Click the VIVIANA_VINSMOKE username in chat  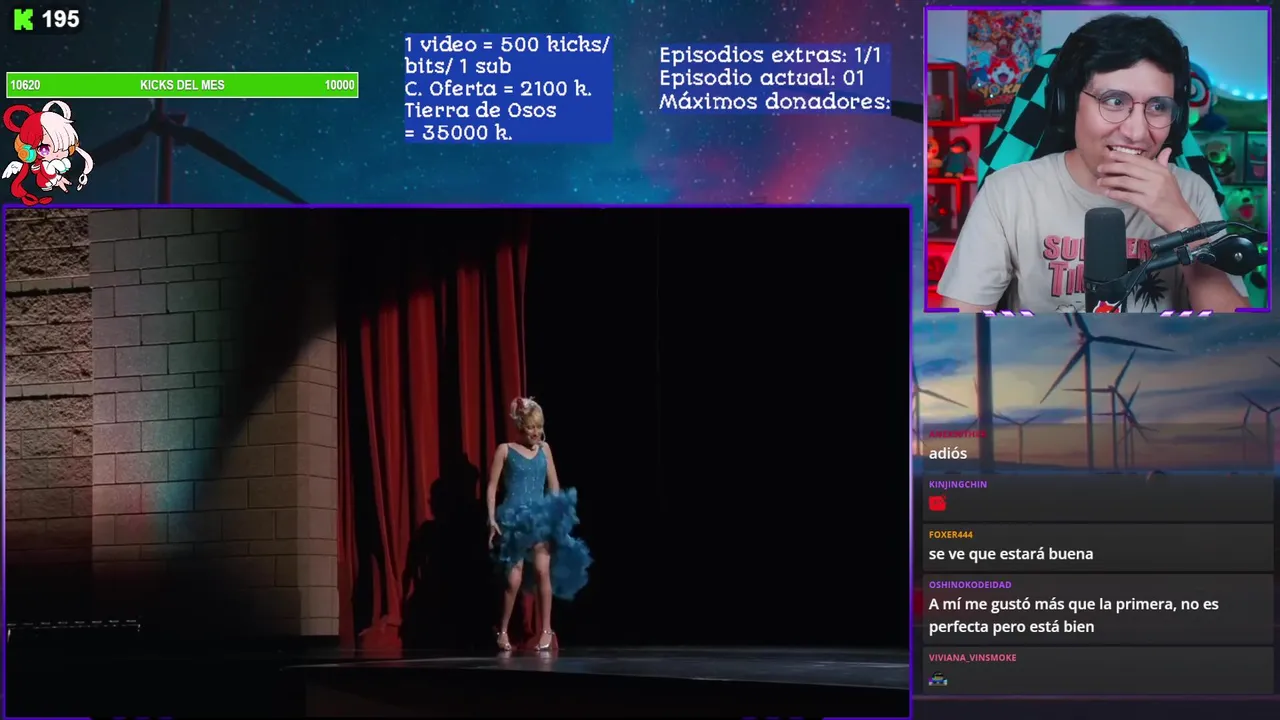(x=972, y=657)
